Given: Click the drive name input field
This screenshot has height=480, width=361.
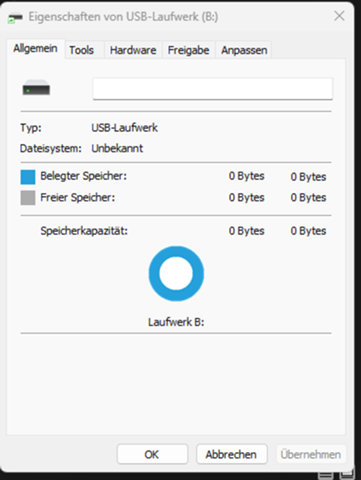Looking at the screenshot, I should pyautogui.click(x=213, y=89).
